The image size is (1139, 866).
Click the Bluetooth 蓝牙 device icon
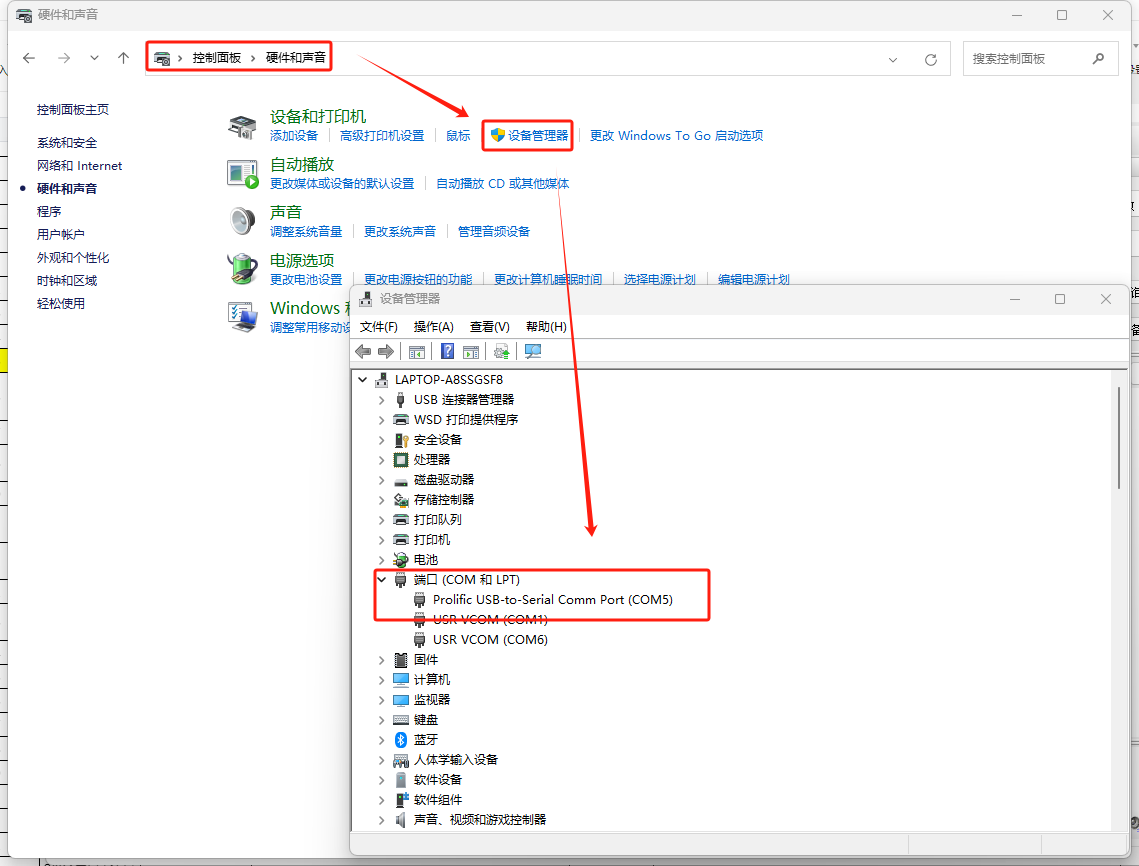tap(401, 740)
